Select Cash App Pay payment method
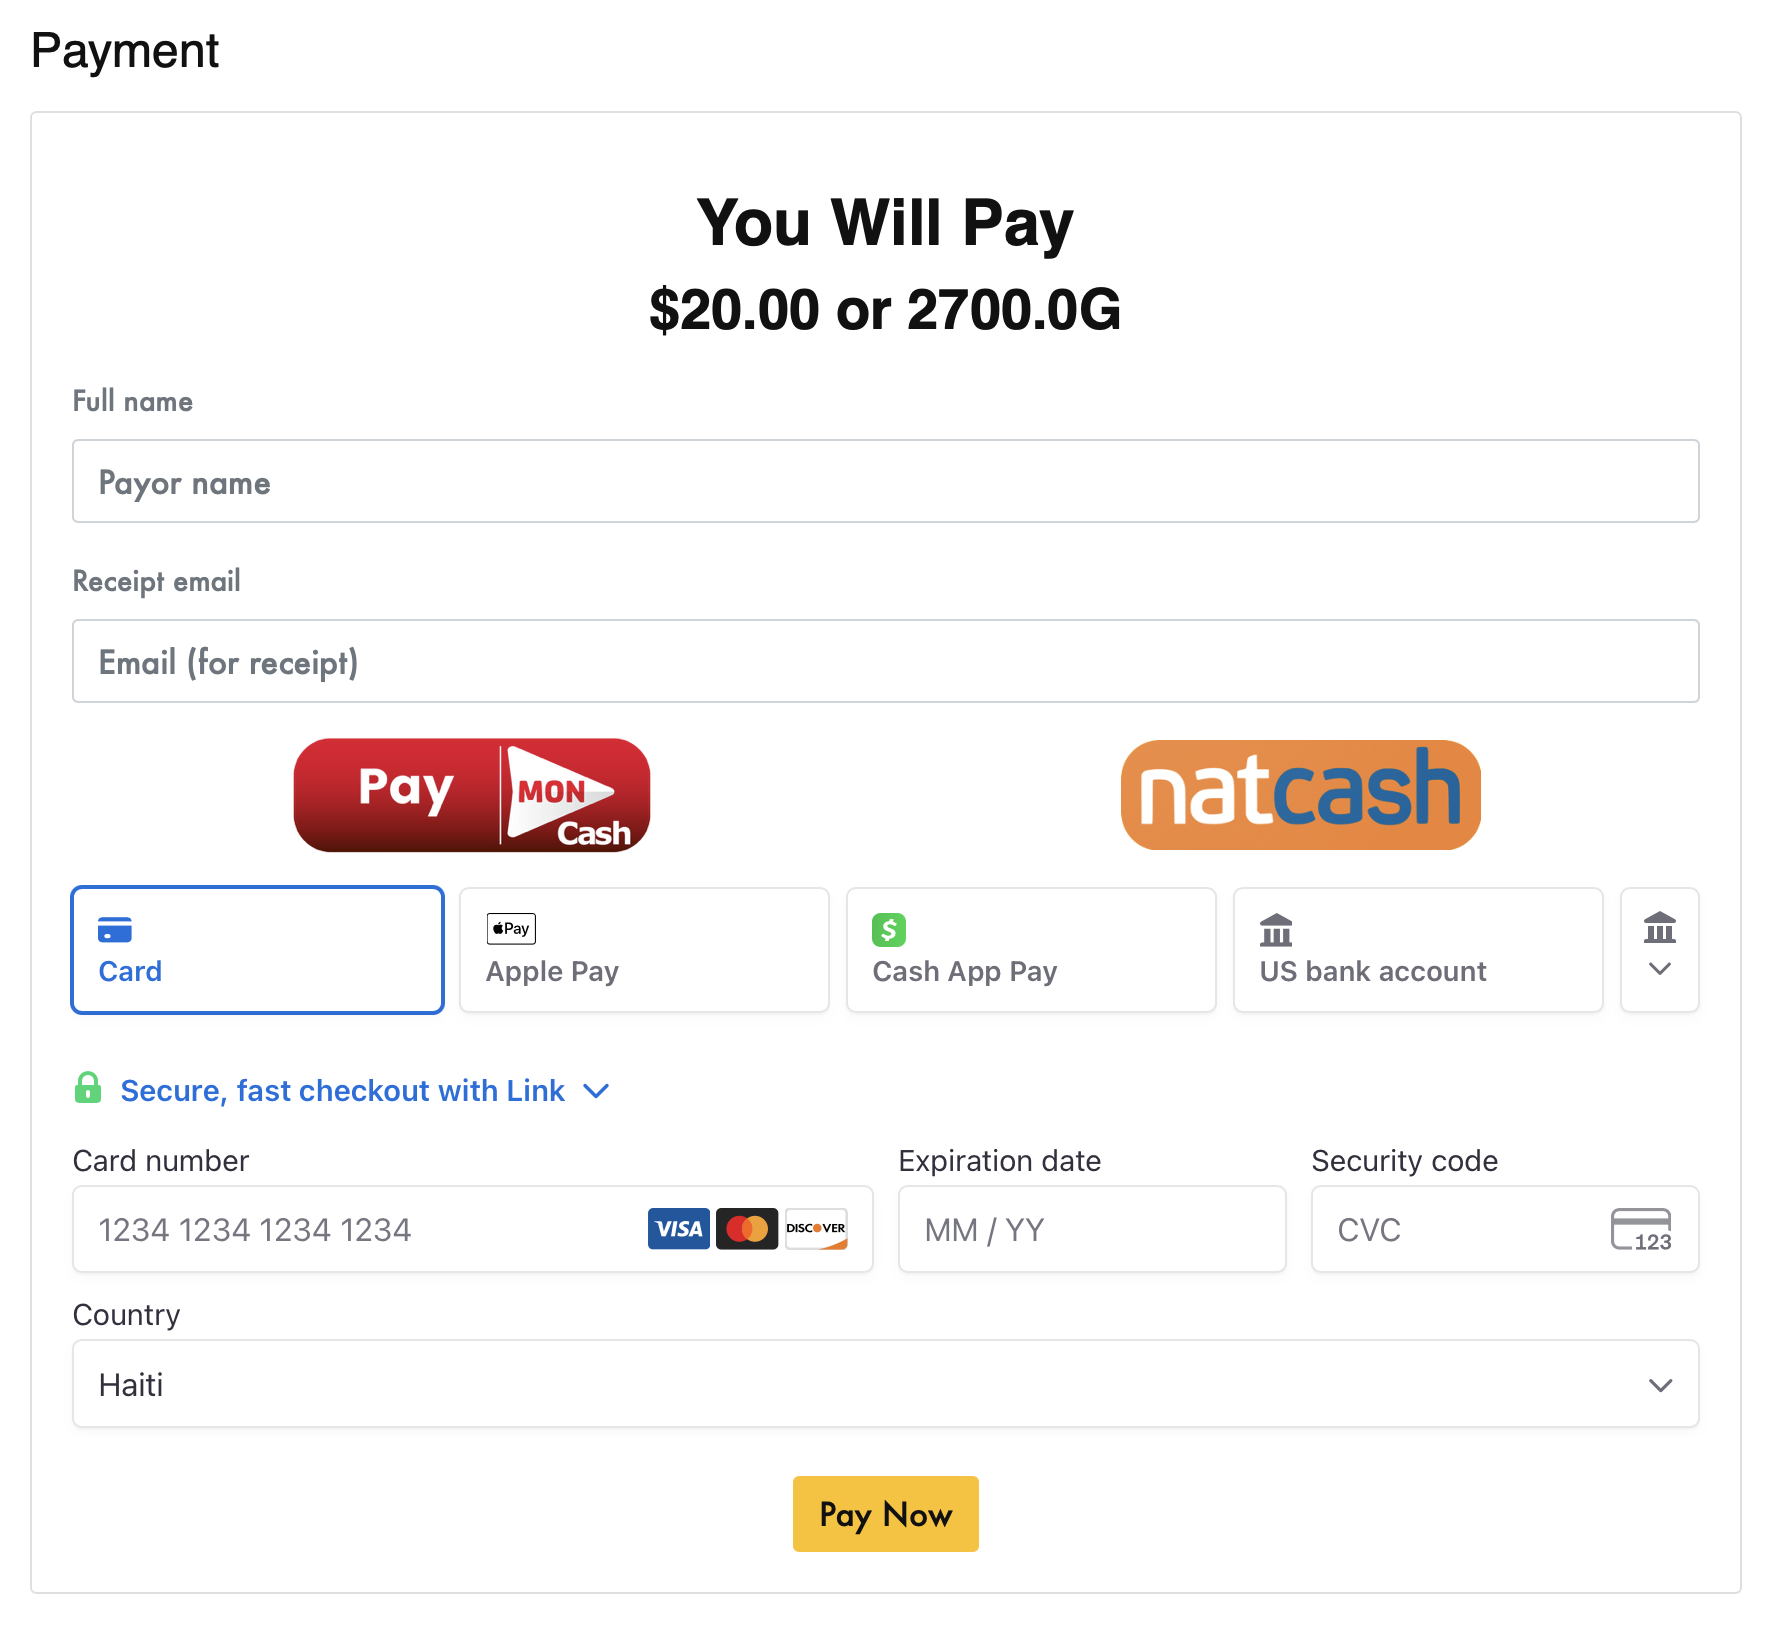The height and width of the screenshot is (1640, 1780). 1030,949
